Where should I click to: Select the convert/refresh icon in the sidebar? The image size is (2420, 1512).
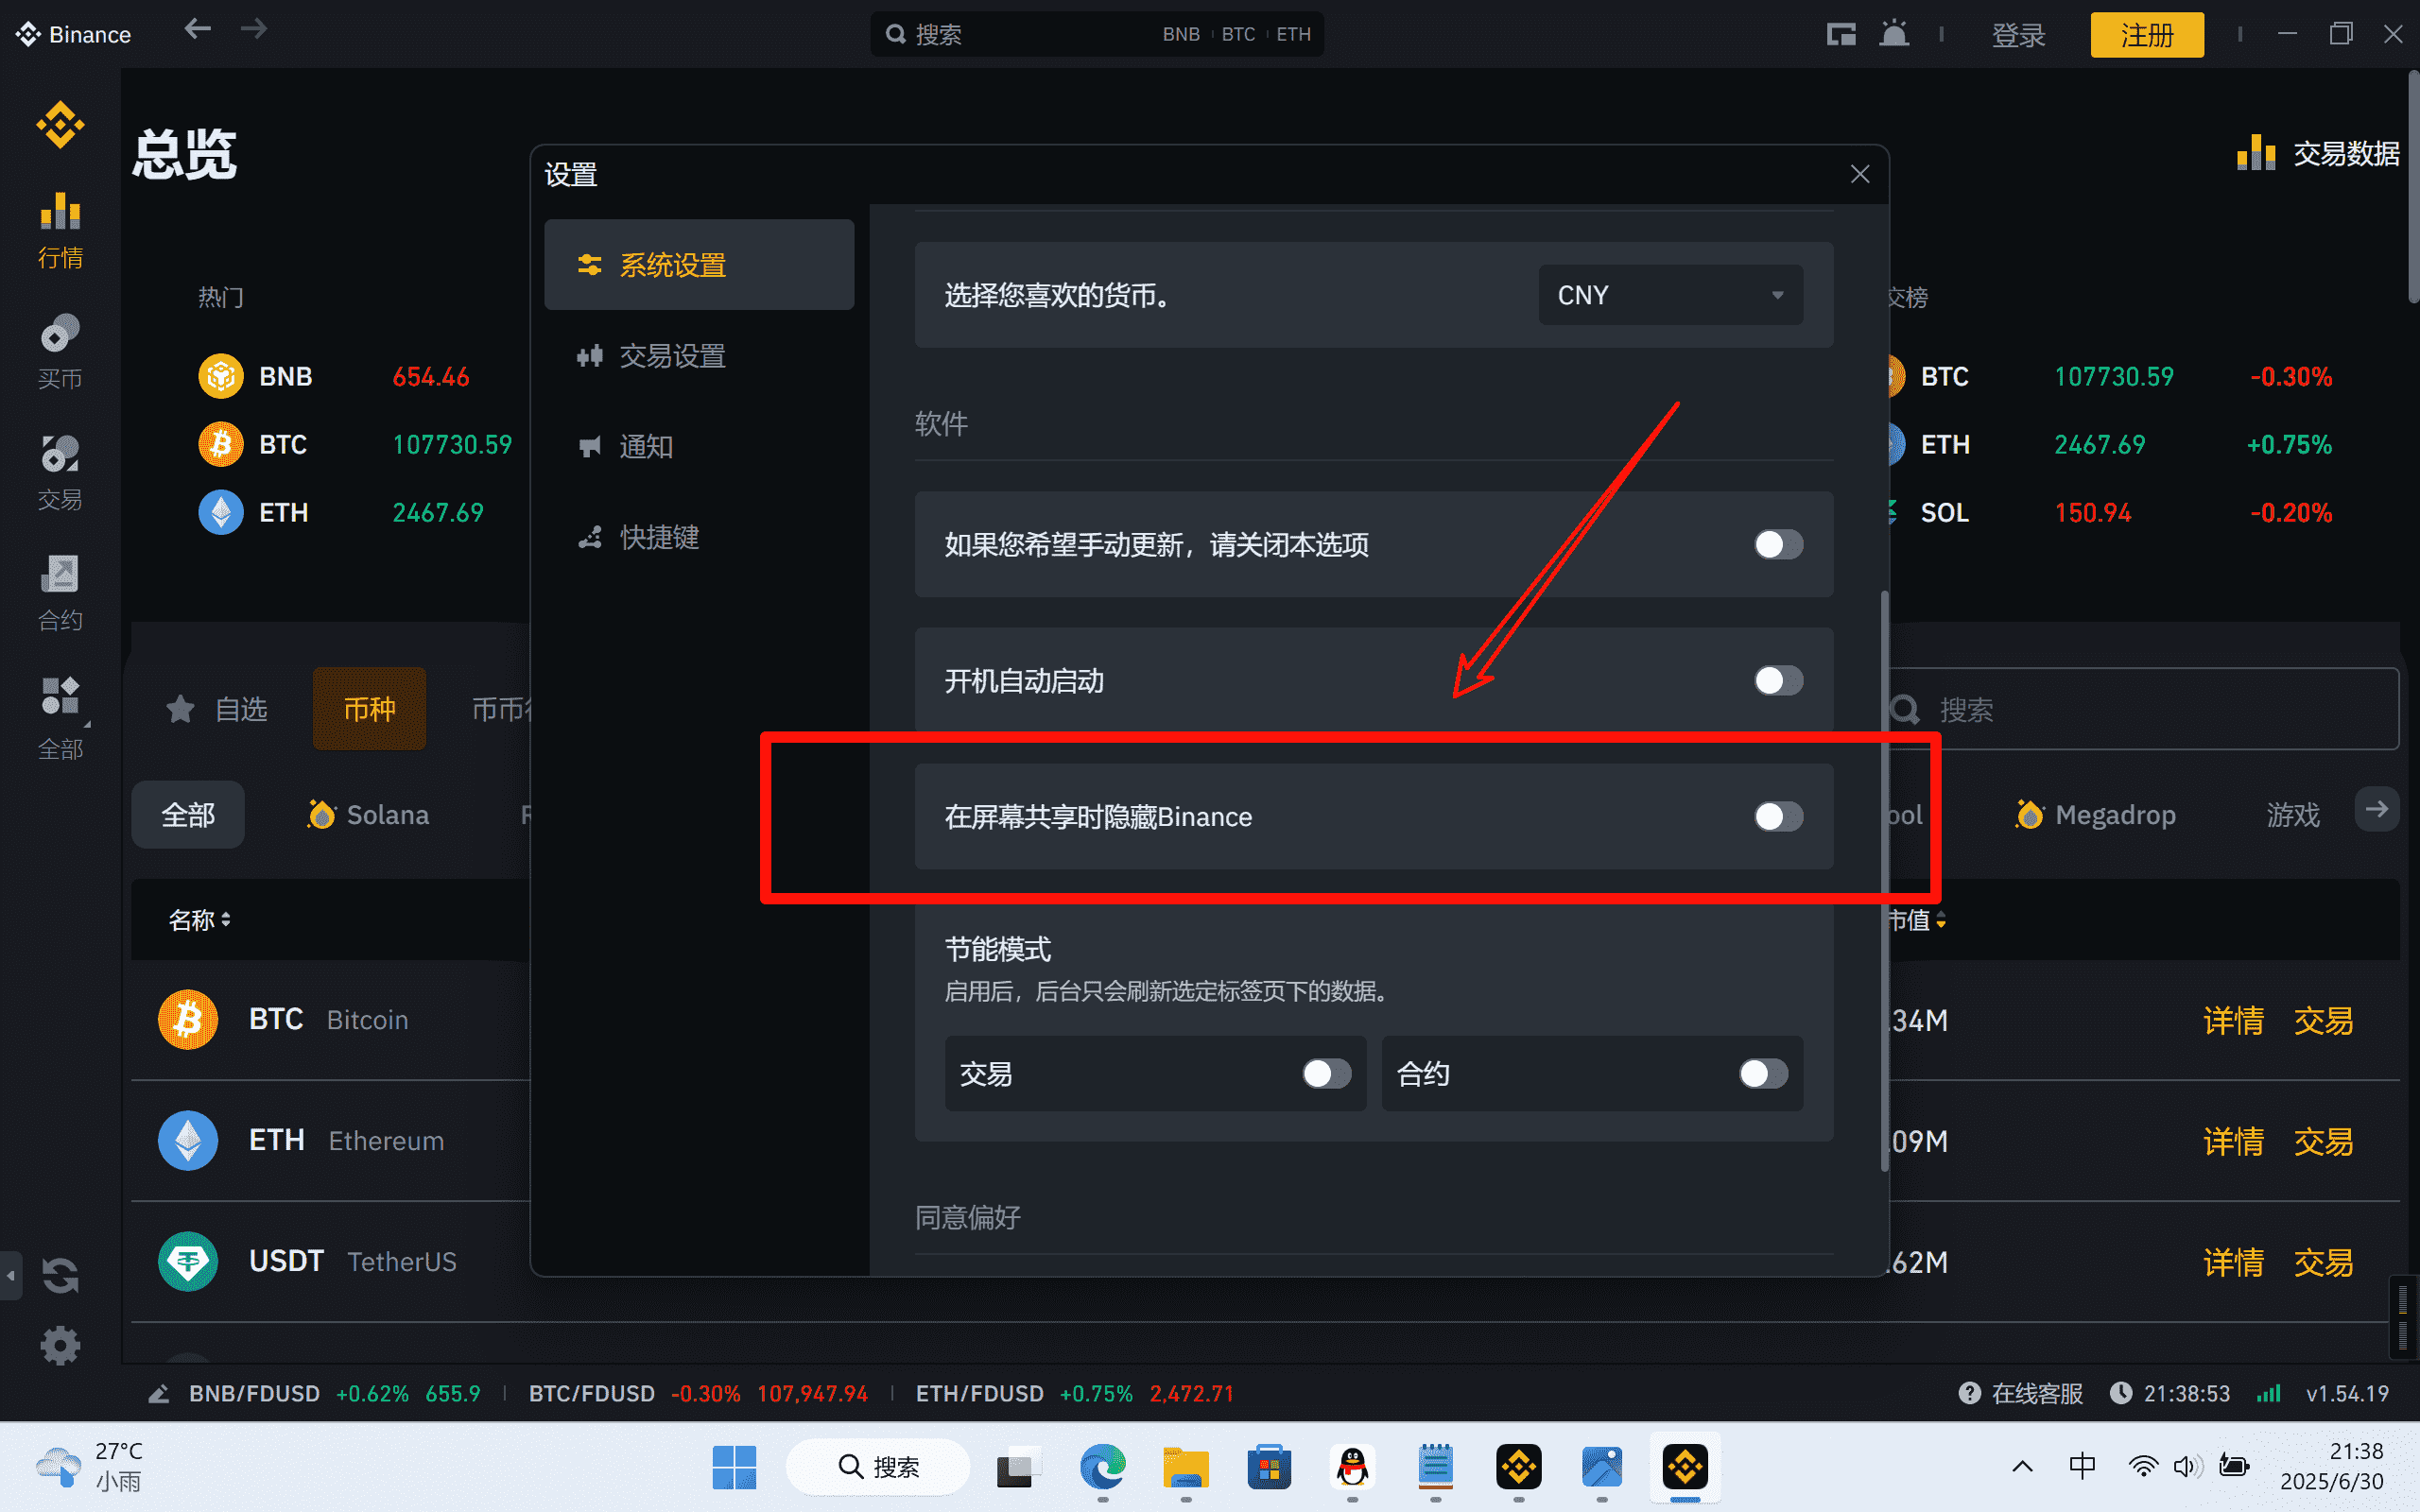(x=60, y=1275)
